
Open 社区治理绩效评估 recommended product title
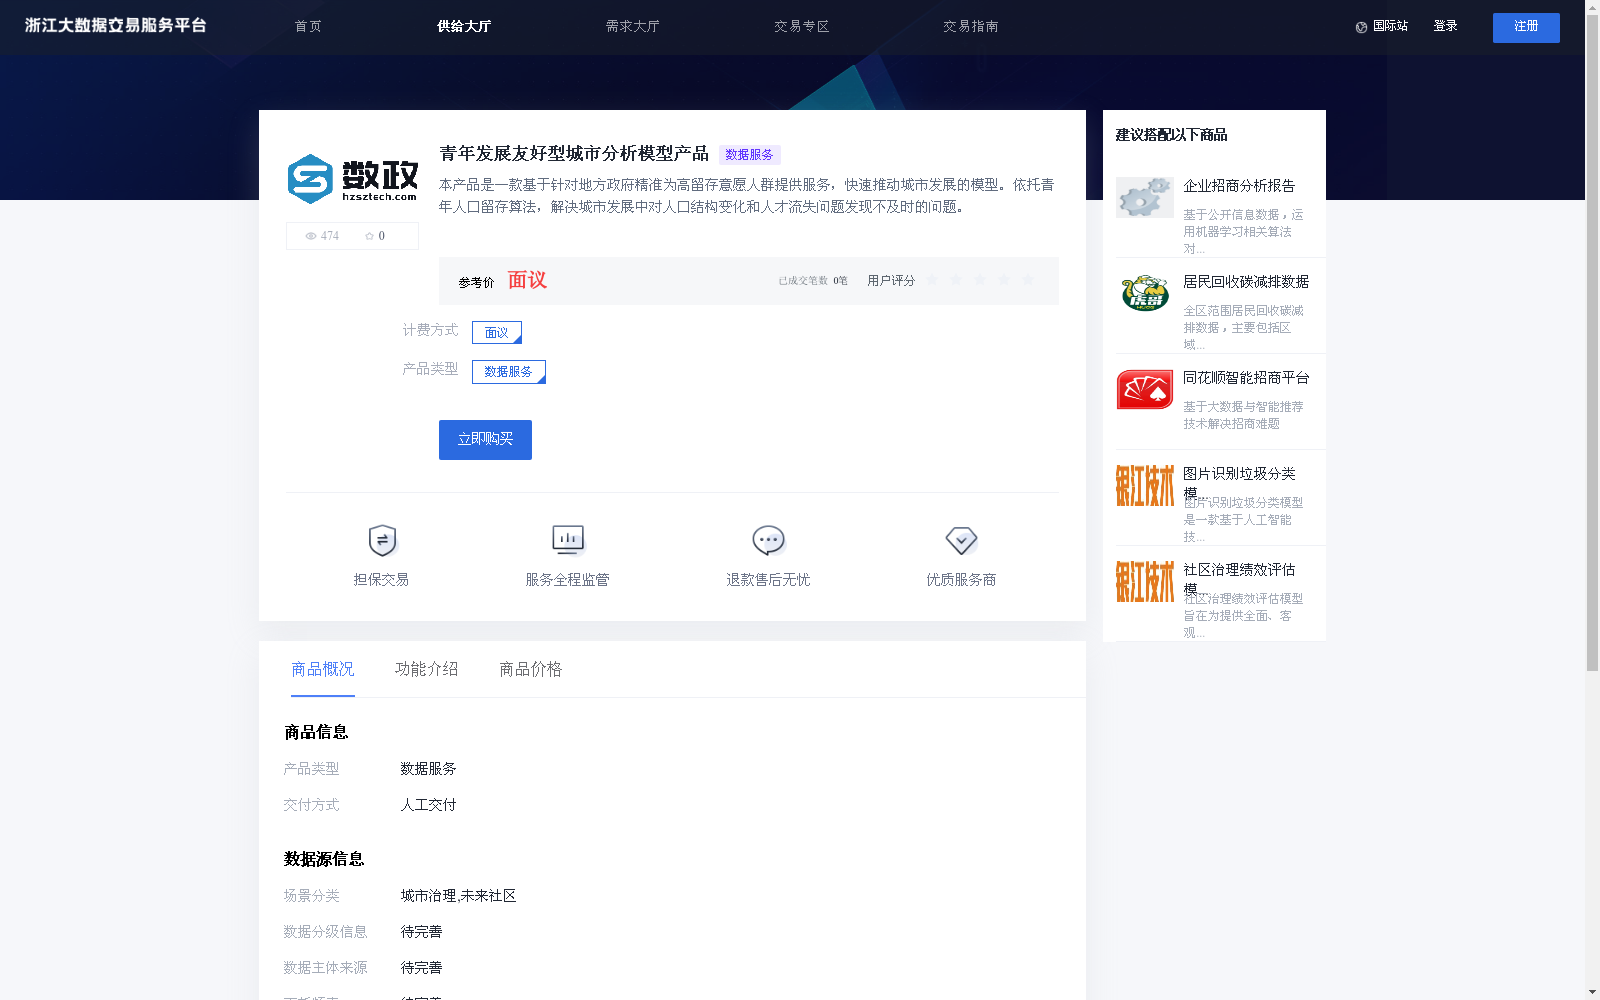1239,570
